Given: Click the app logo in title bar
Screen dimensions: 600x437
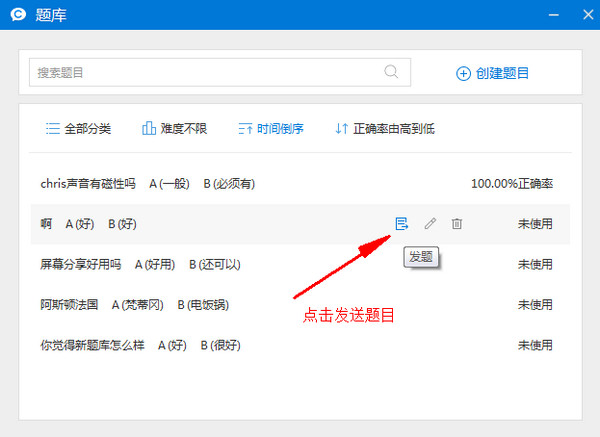Looking at the screenshot, I should point(16,14).
